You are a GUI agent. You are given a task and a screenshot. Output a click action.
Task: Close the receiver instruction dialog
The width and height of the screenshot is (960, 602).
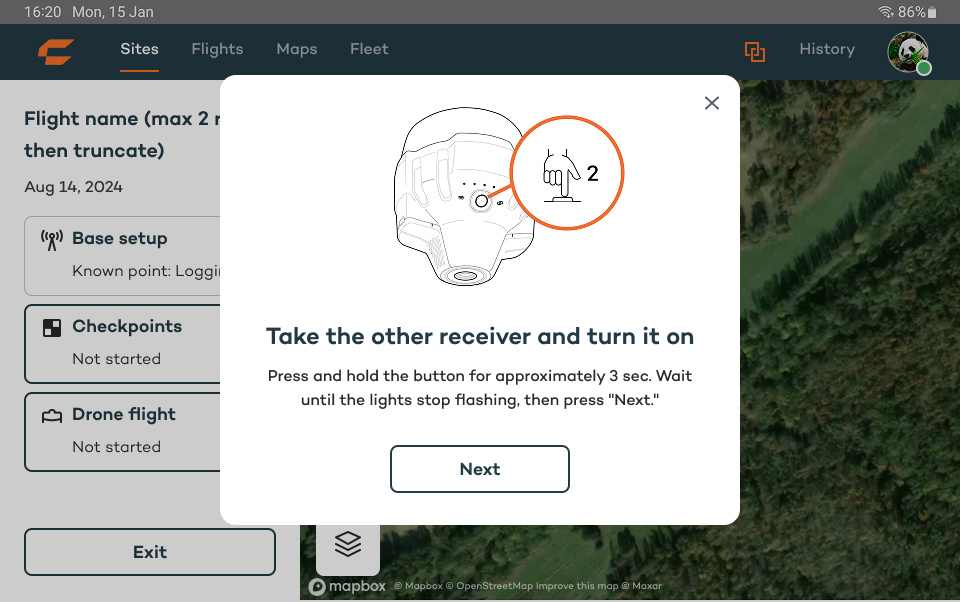pyautogui.click(x=711, y=103)
